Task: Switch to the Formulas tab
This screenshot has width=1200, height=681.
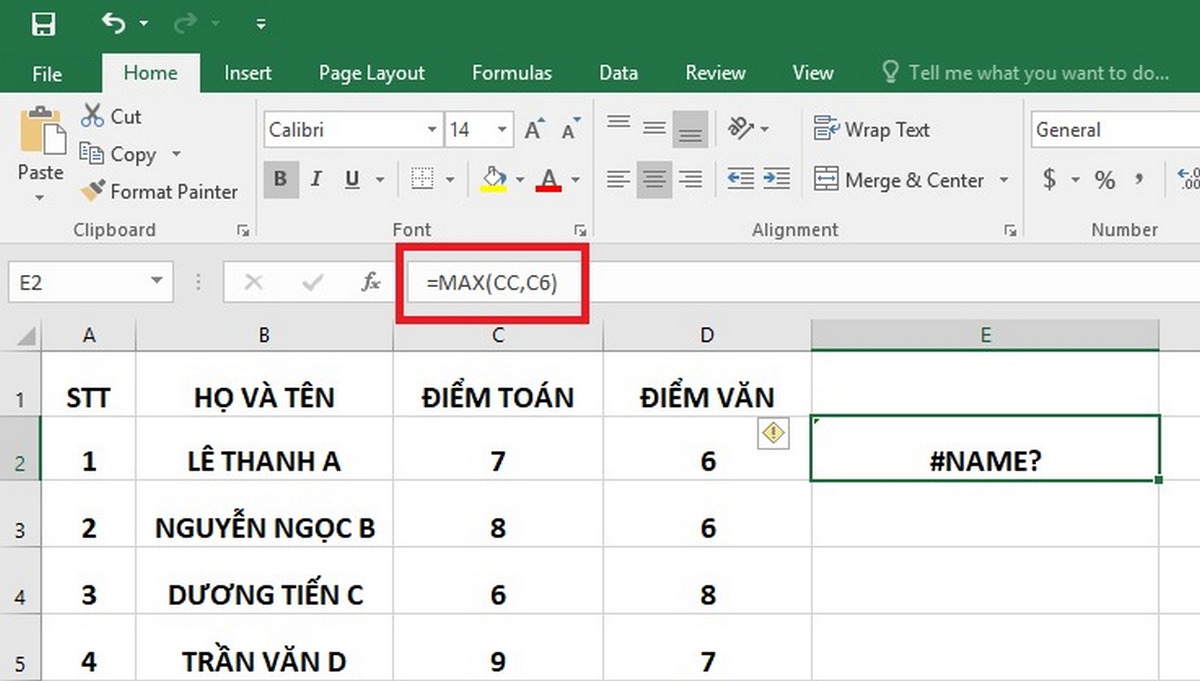Action: [512, 72]
